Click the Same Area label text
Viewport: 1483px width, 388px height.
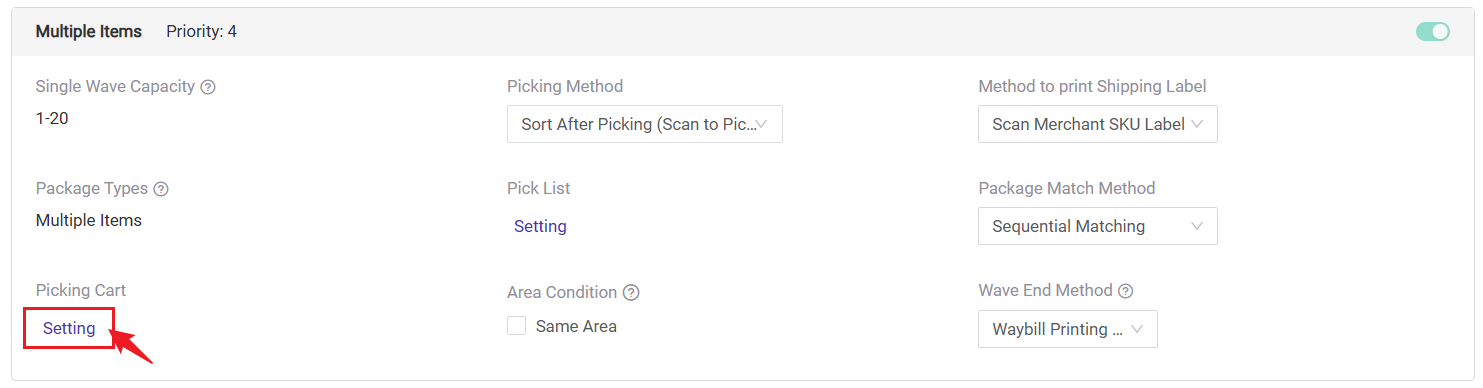(x=576, y=326)
